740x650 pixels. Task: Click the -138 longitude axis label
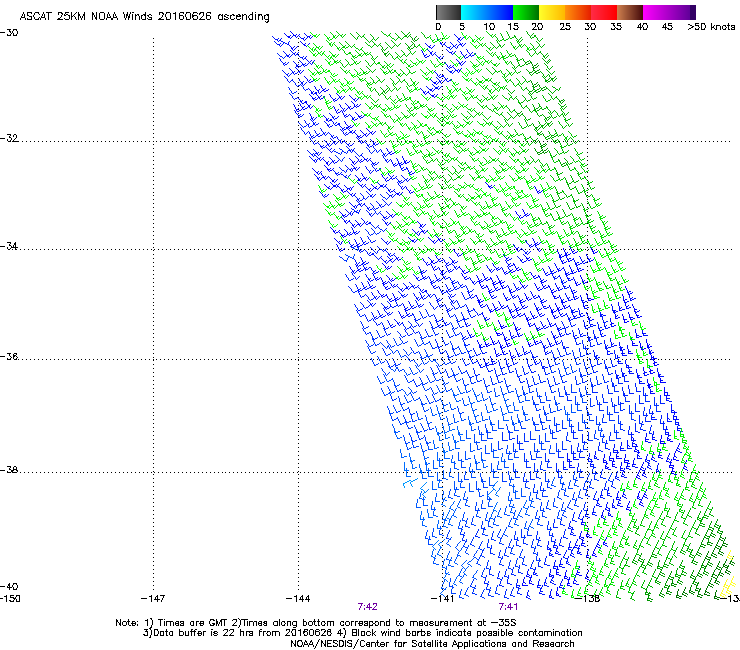[588, 599]
